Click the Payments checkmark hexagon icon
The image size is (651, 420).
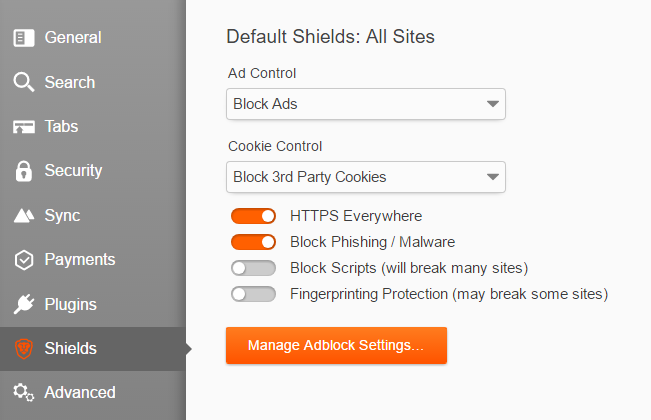pos(24,260)
